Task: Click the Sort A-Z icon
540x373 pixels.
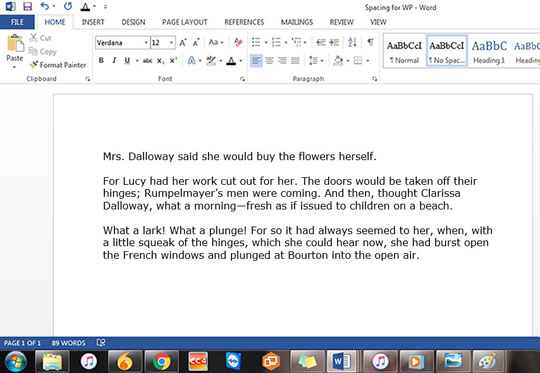Action: pyautogui.click(x=352, y=42)
